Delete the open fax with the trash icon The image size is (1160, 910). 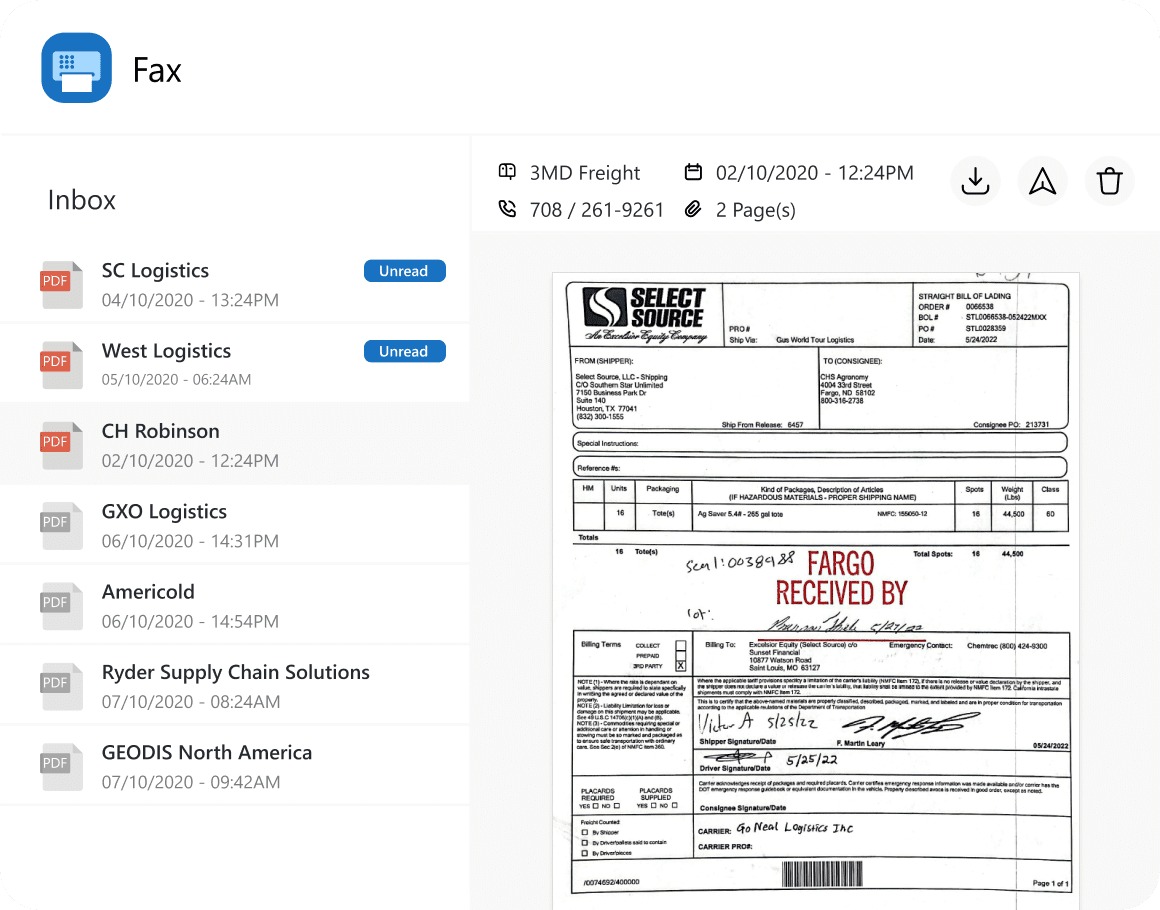pos(1109,181)
